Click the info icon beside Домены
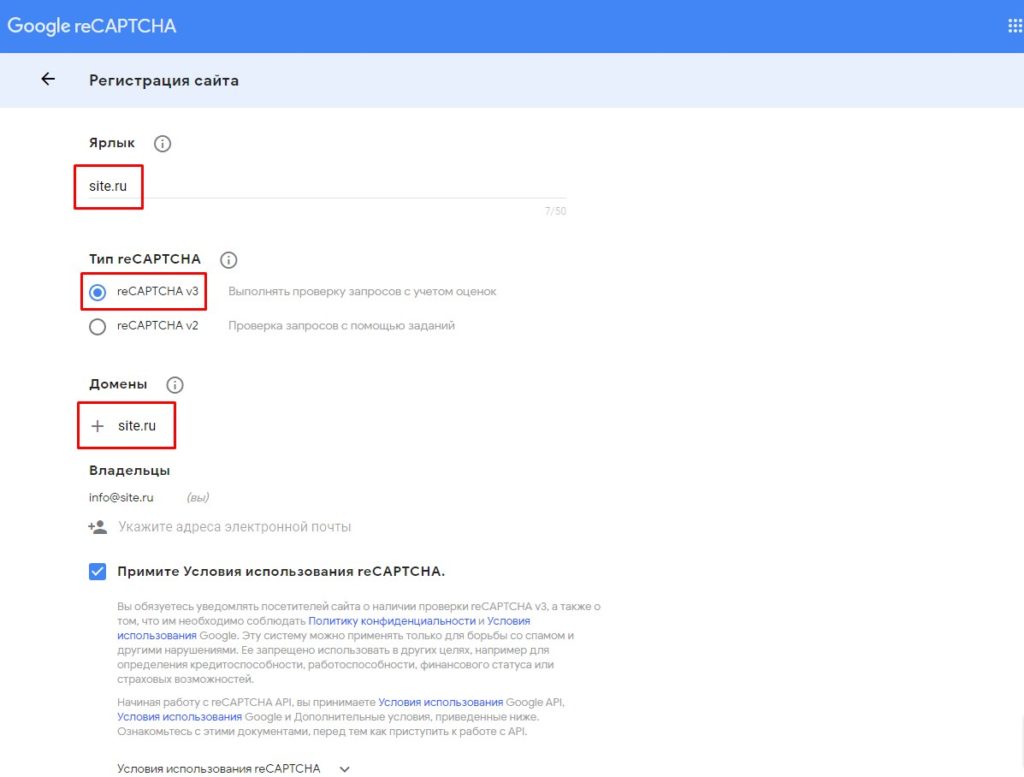1024x777 pixels. pos(175,385)
